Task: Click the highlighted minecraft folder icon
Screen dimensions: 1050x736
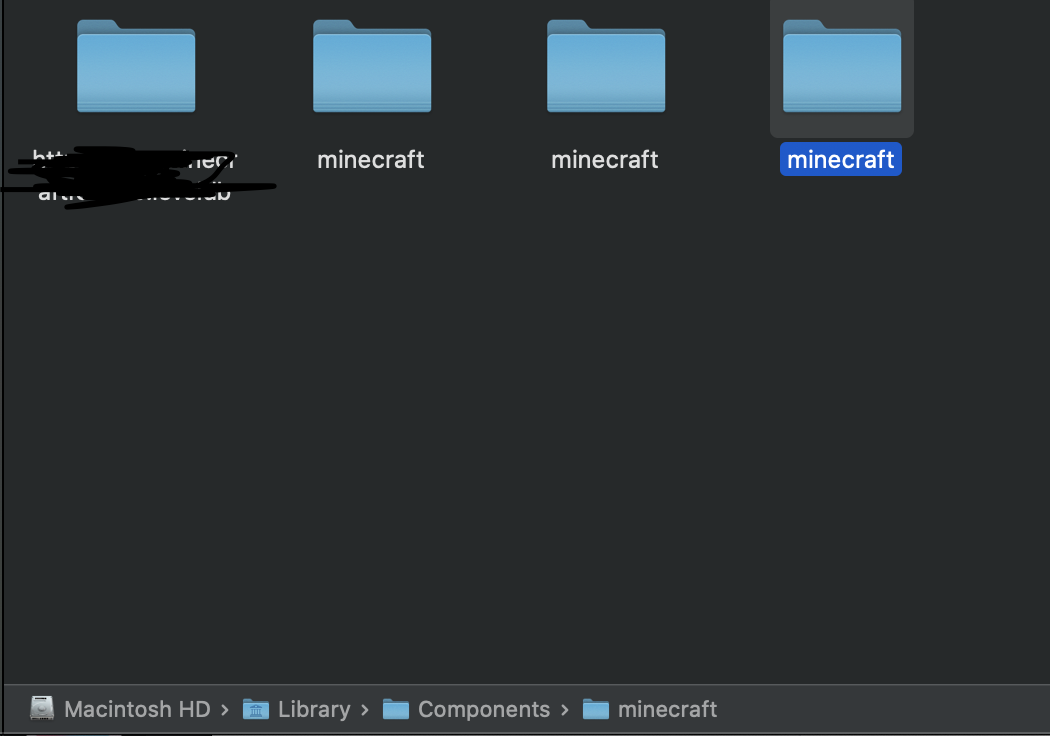Action: click(x=842, y=66)
